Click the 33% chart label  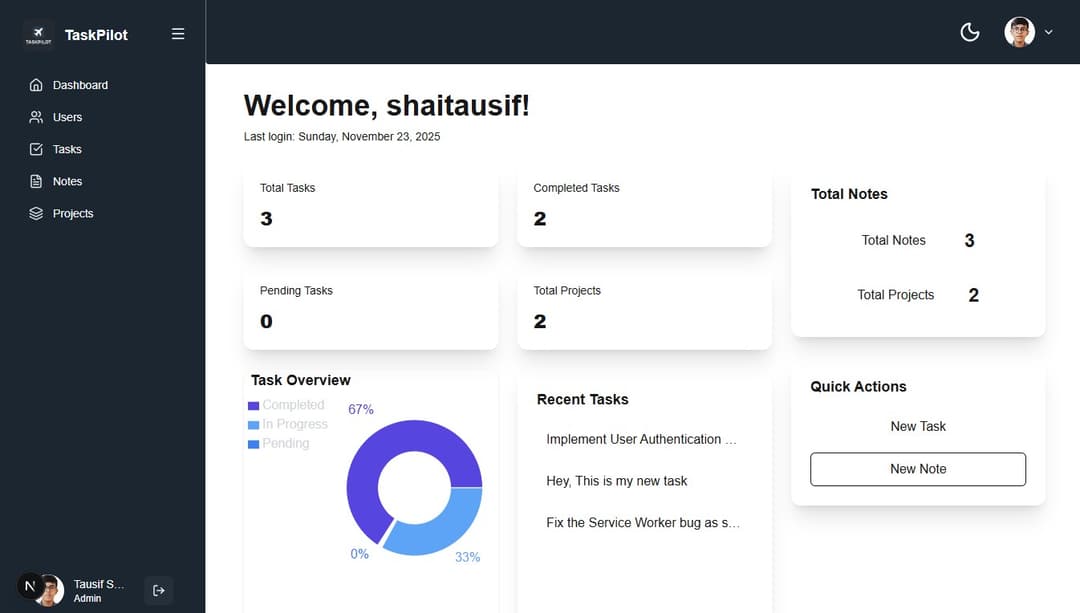coord(468,557)
